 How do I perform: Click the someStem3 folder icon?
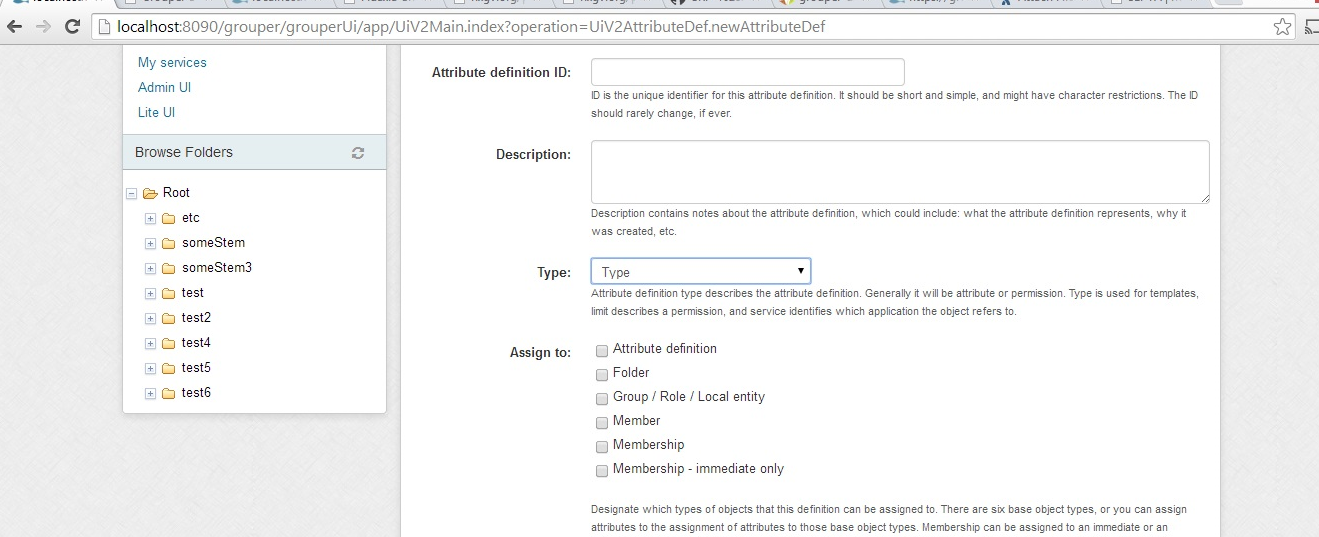[168, 268]
